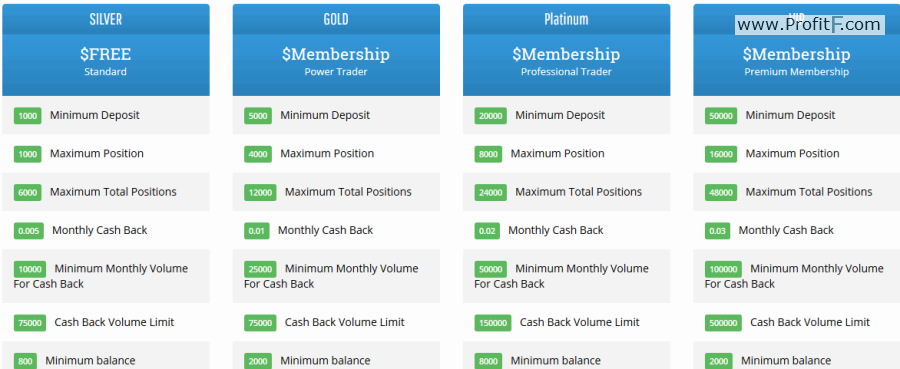The image size is (900, 369).
Task: Open the www.ProfitF.com watermark link
Action: tap(809, 25)
